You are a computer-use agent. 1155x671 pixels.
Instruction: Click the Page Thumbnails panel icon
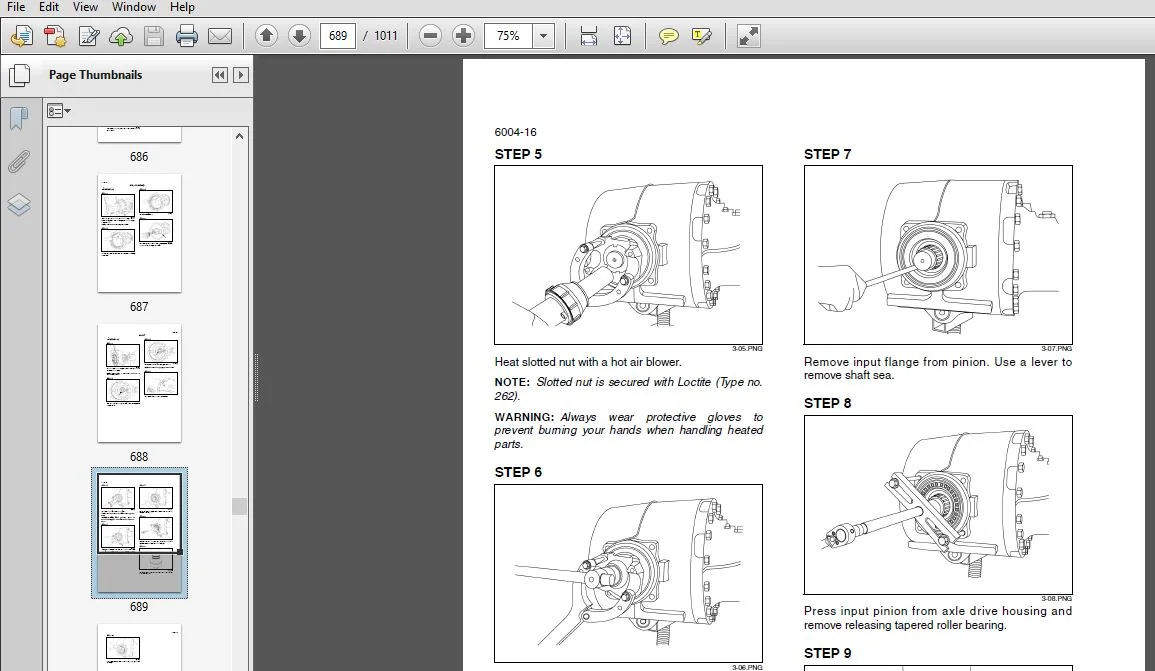click(19, 75)
